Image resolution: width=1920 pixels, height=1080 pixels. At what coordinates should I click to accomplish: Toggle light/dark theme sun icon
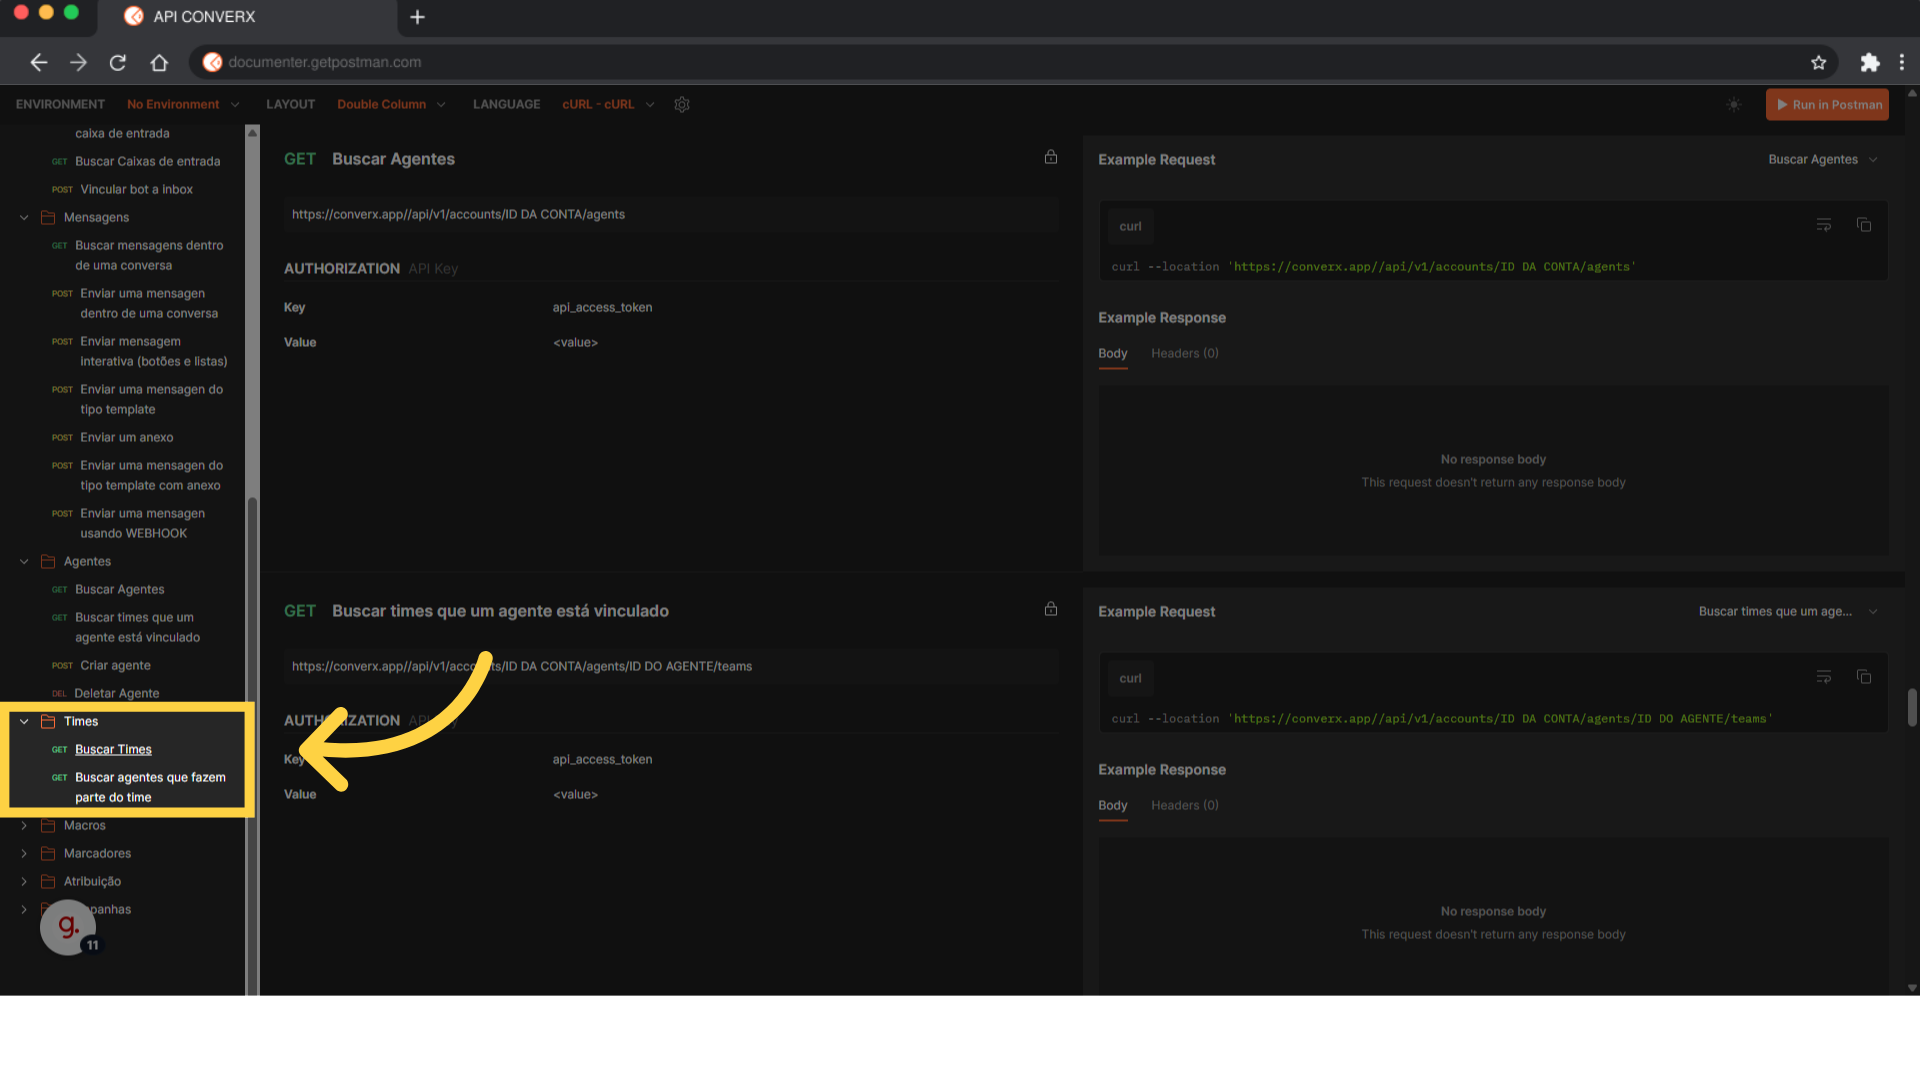click(1734, 104)
